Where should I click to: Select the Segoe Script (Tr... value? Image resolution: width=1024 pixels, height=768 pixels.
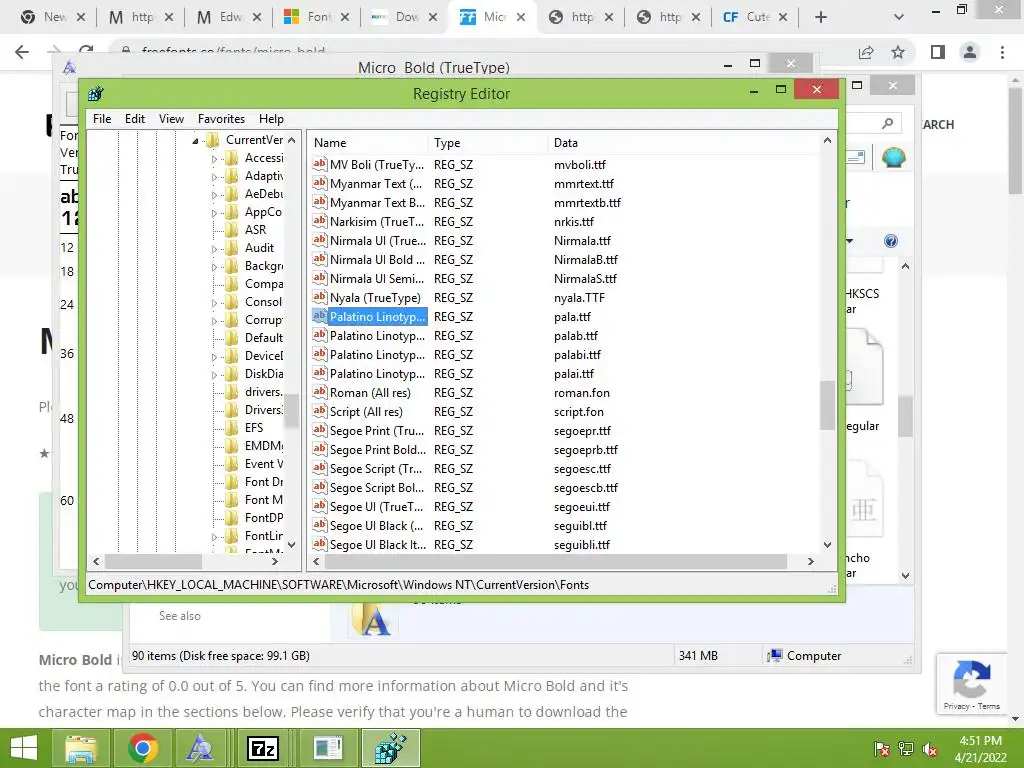point(376,468)
